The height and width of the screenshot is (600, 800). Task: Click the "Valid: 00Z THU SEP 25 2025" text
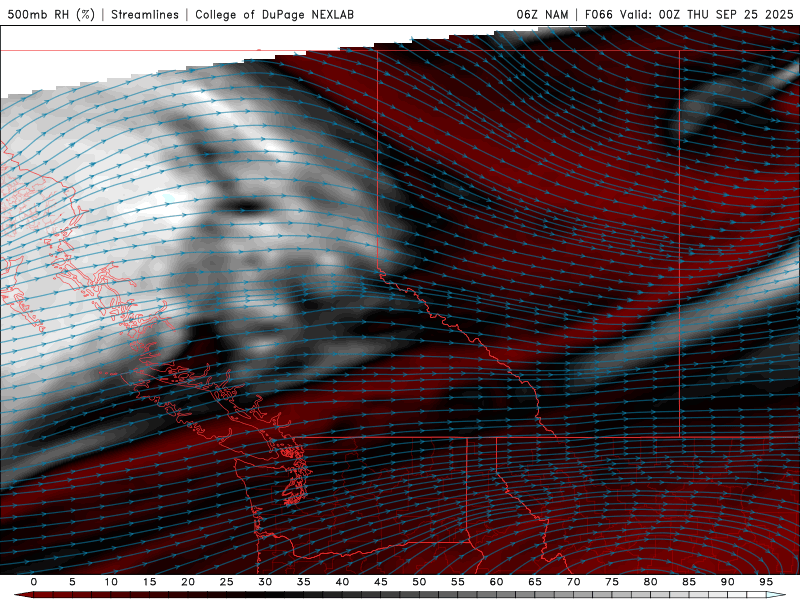click(707, 14)
